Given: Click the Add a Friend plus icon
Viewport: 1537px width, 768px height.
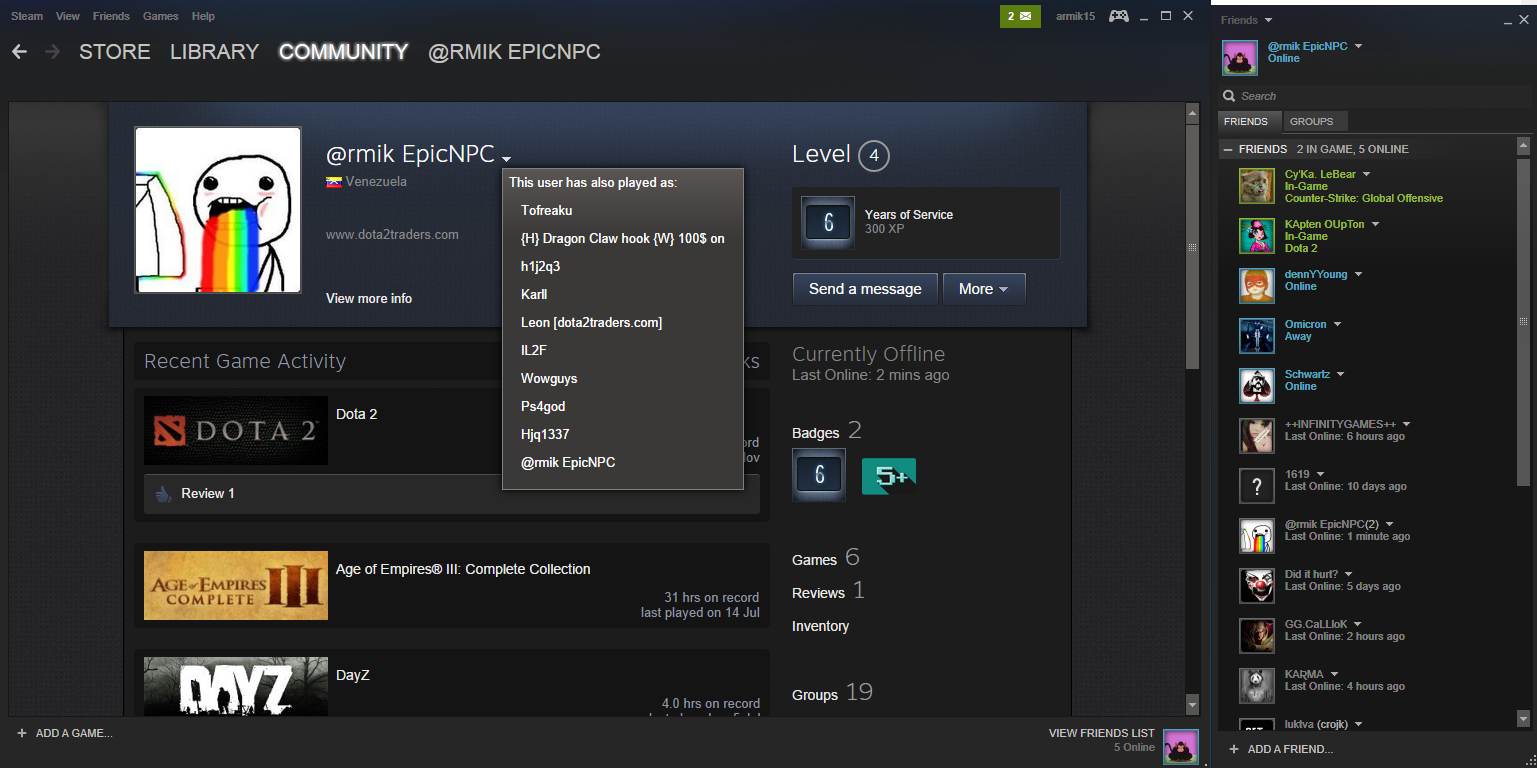Looking at the screenshot, I should [1233, 749].
